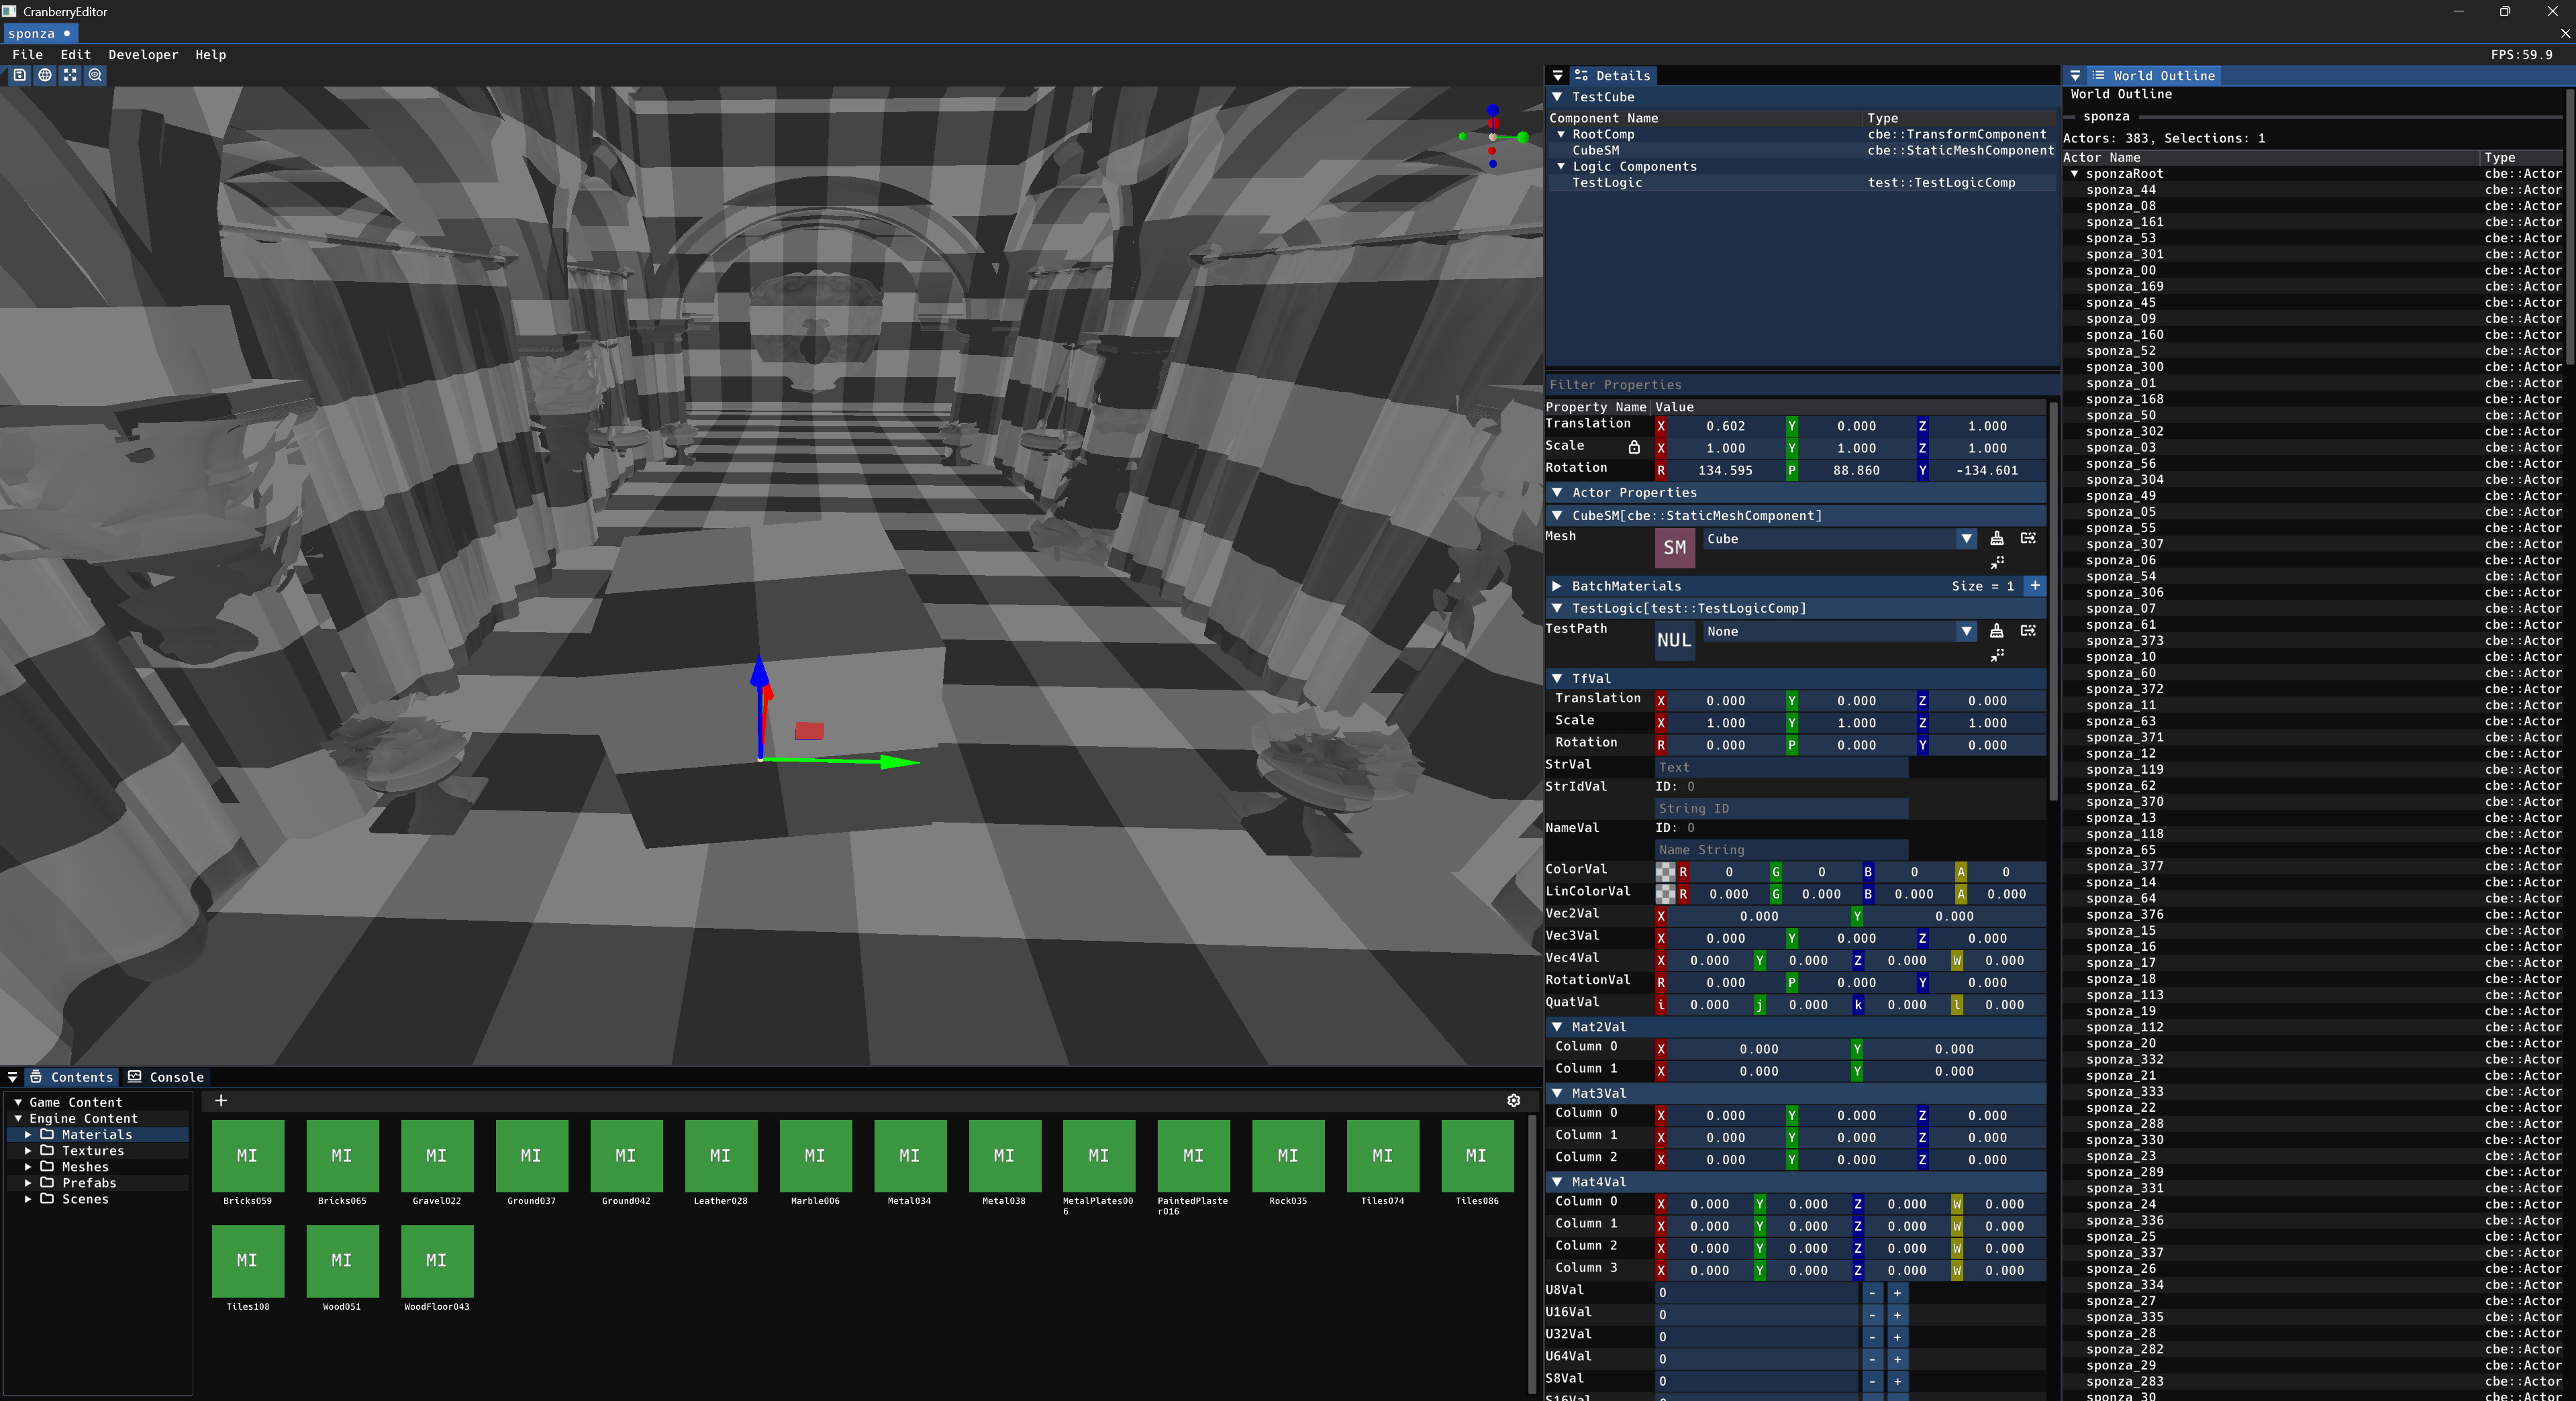Screen dimensions: 2576x1401
Task: Collapse the Mat4Val section
Action: coord(1557,1181)
